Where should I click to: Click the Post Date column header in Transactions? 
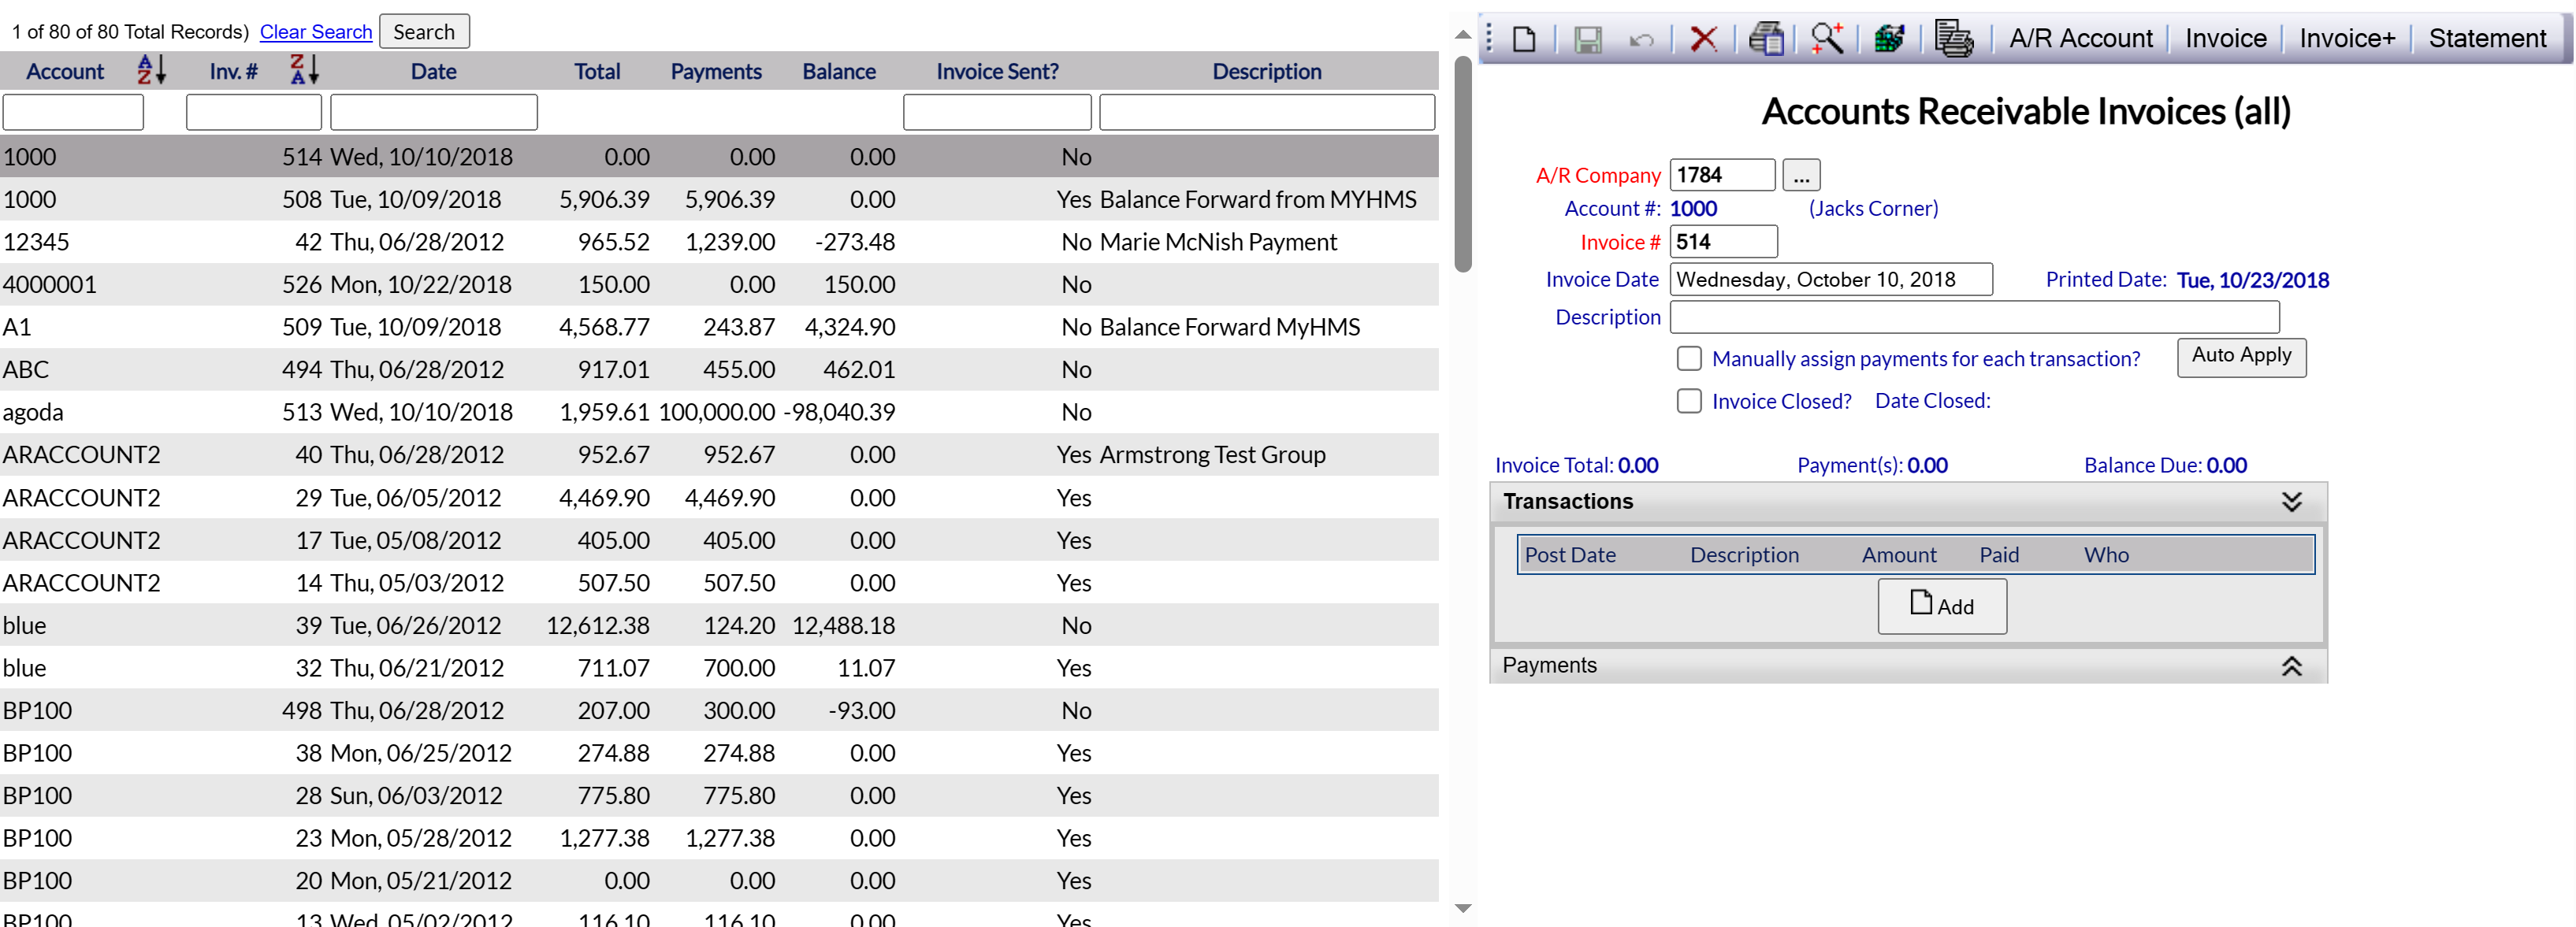tap(1569, 555)
